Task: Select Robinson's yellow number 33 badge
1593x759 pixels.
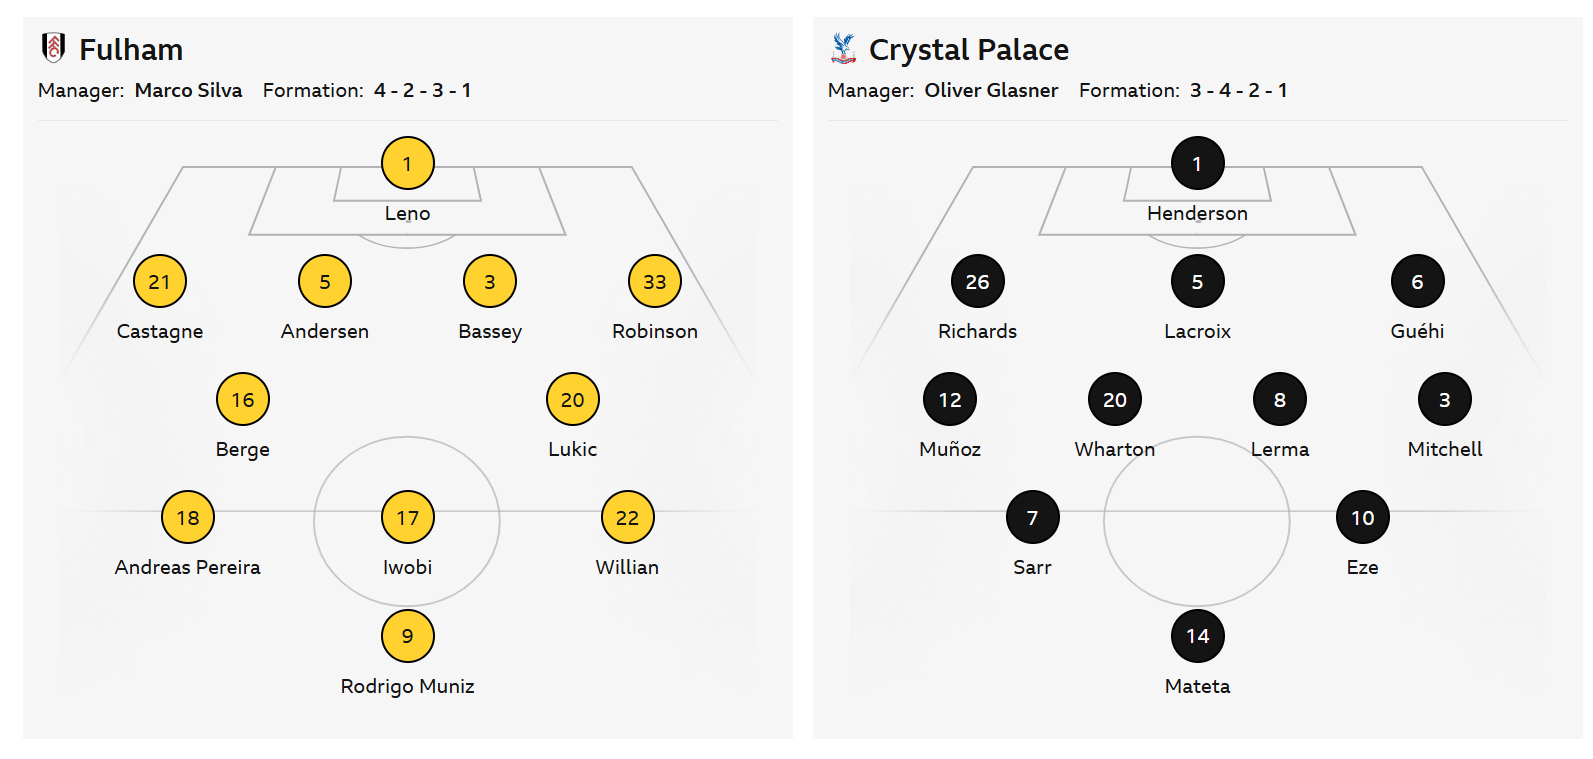Action: (x=655, y=281)
